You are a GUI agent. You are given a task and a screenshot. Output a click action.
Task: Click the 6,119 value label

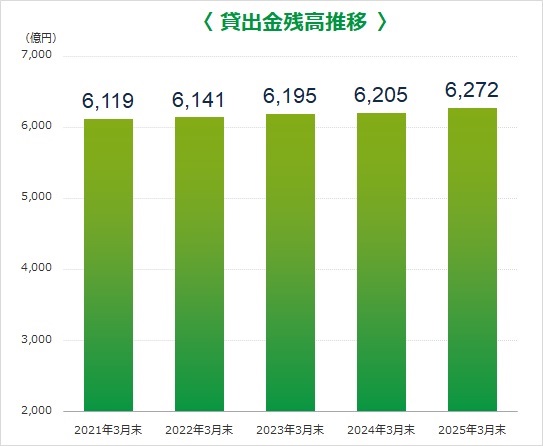pos(108,101)
